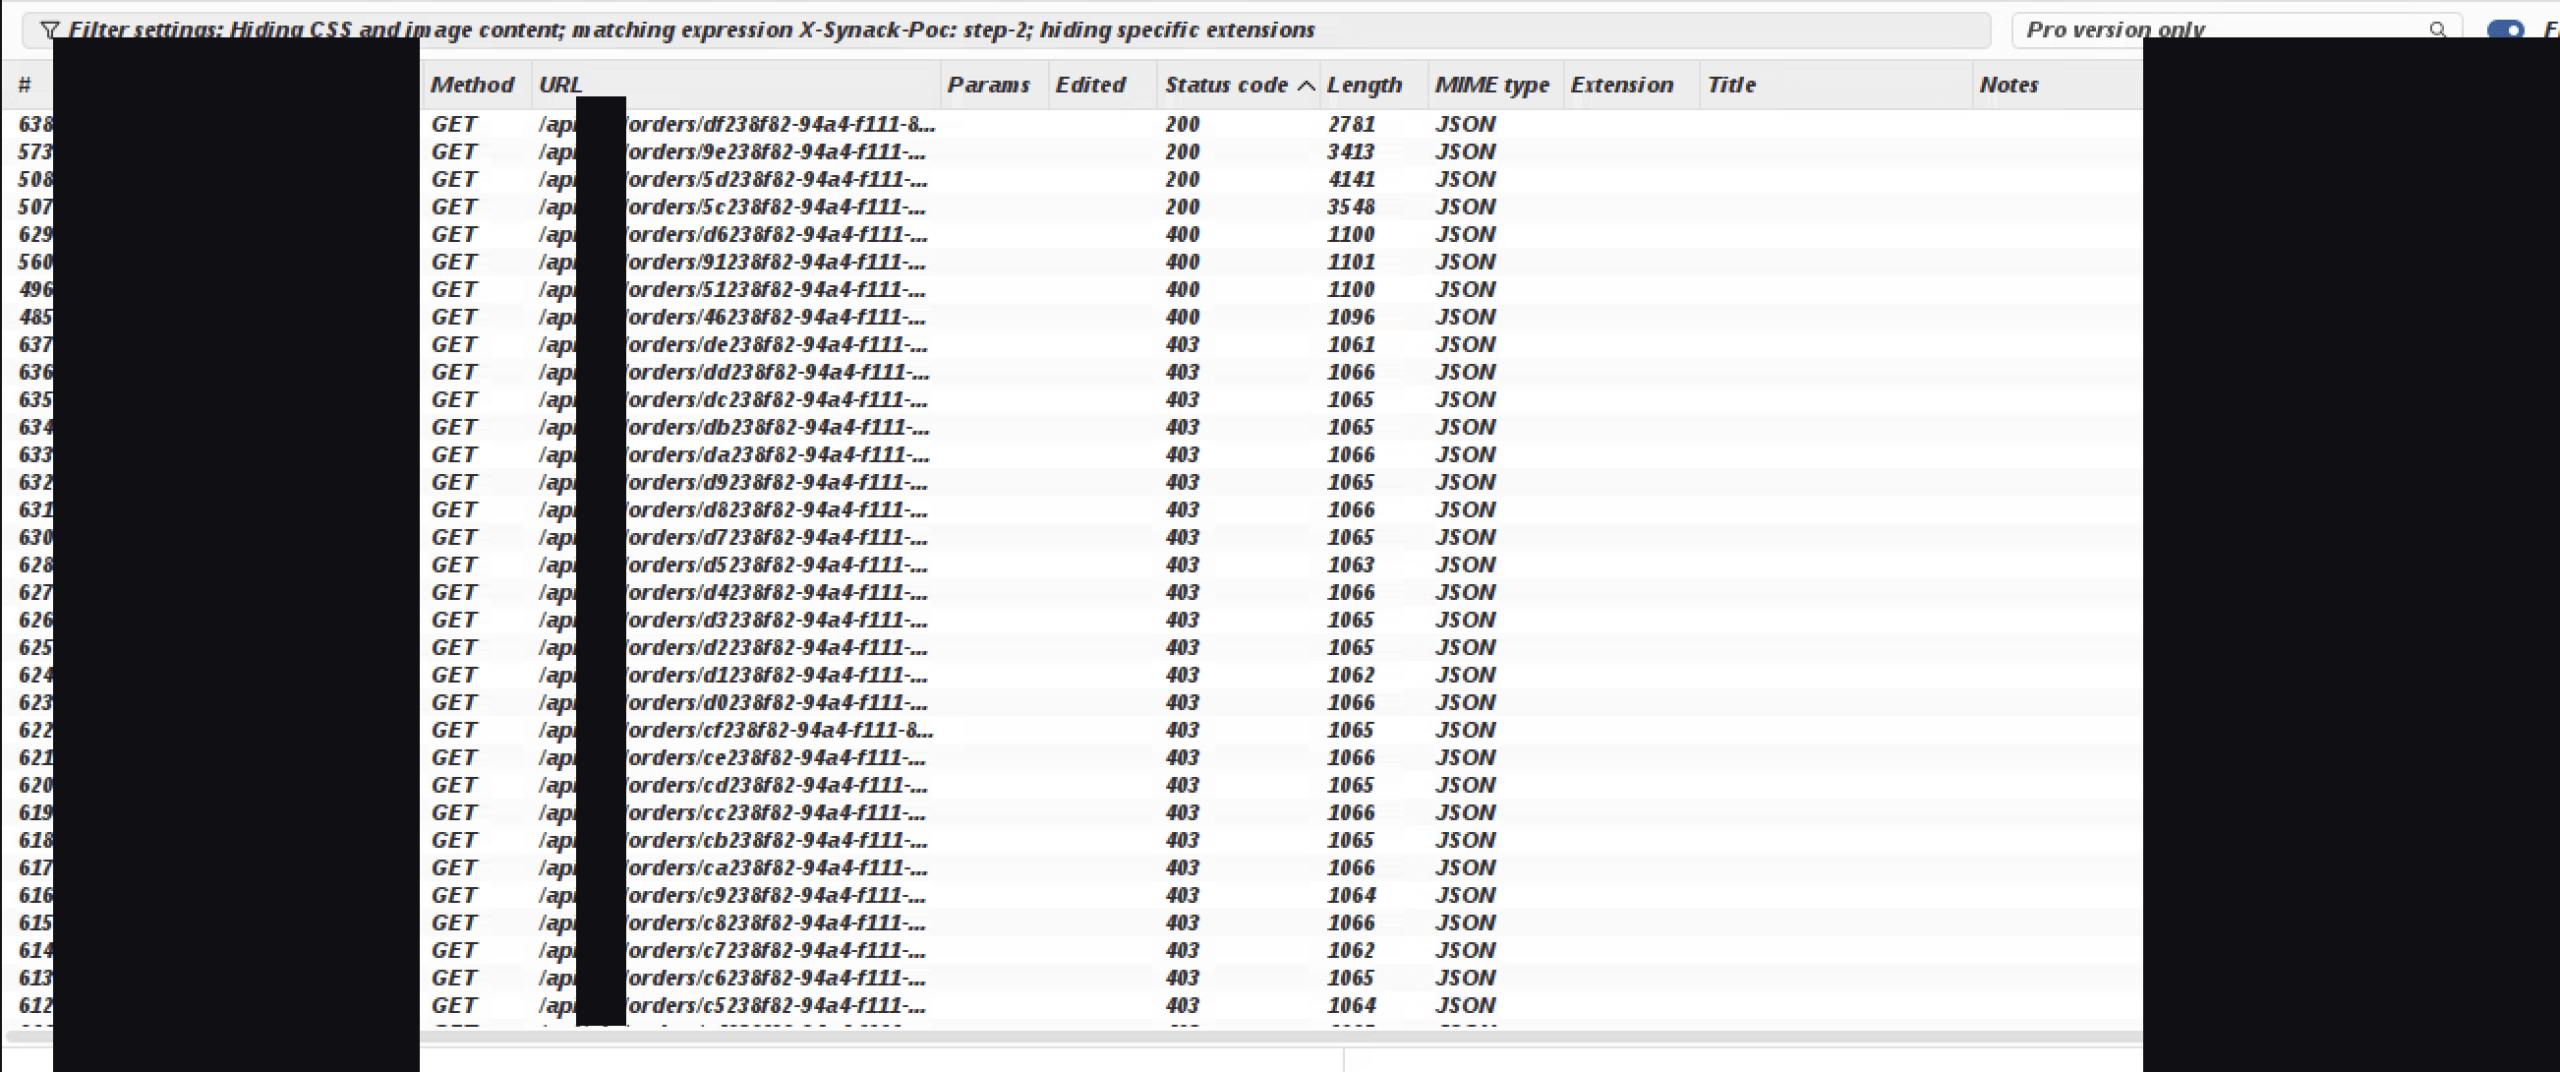2560x1072 pixels.
Task: Select the orders/cf238f82 request row
Action: (x=1072, y=730)
